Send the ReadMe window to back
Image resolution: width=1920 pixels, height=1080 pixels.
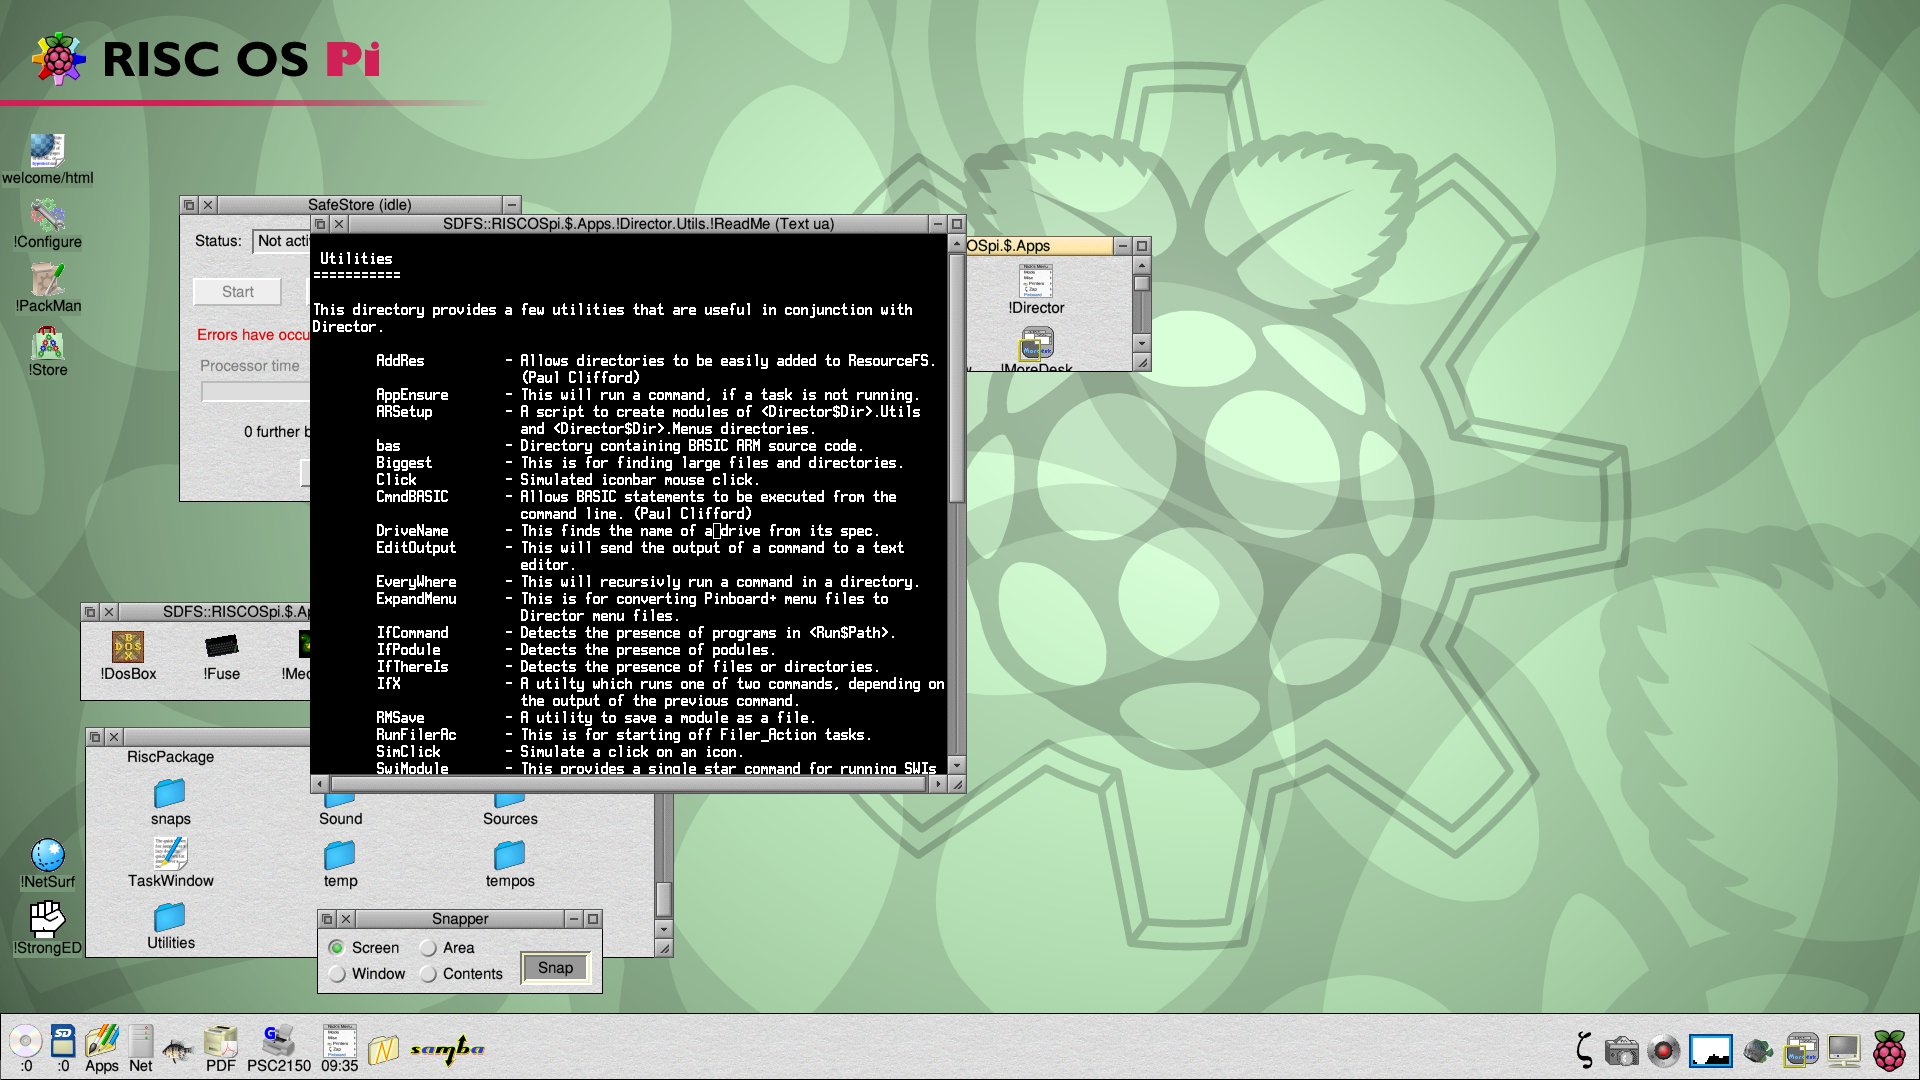[320, 224]
